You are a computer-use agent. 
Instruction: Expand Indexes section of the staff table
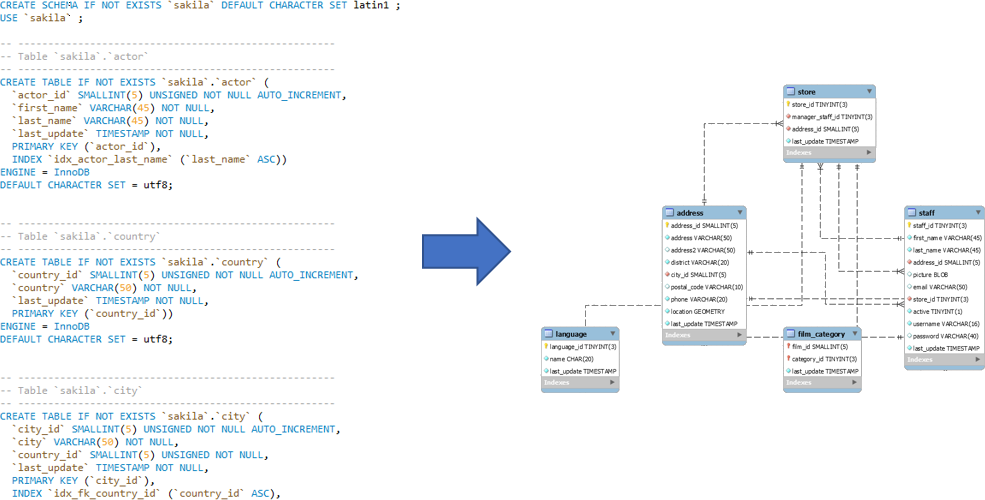pyautogui.click(x=978, y=360)
